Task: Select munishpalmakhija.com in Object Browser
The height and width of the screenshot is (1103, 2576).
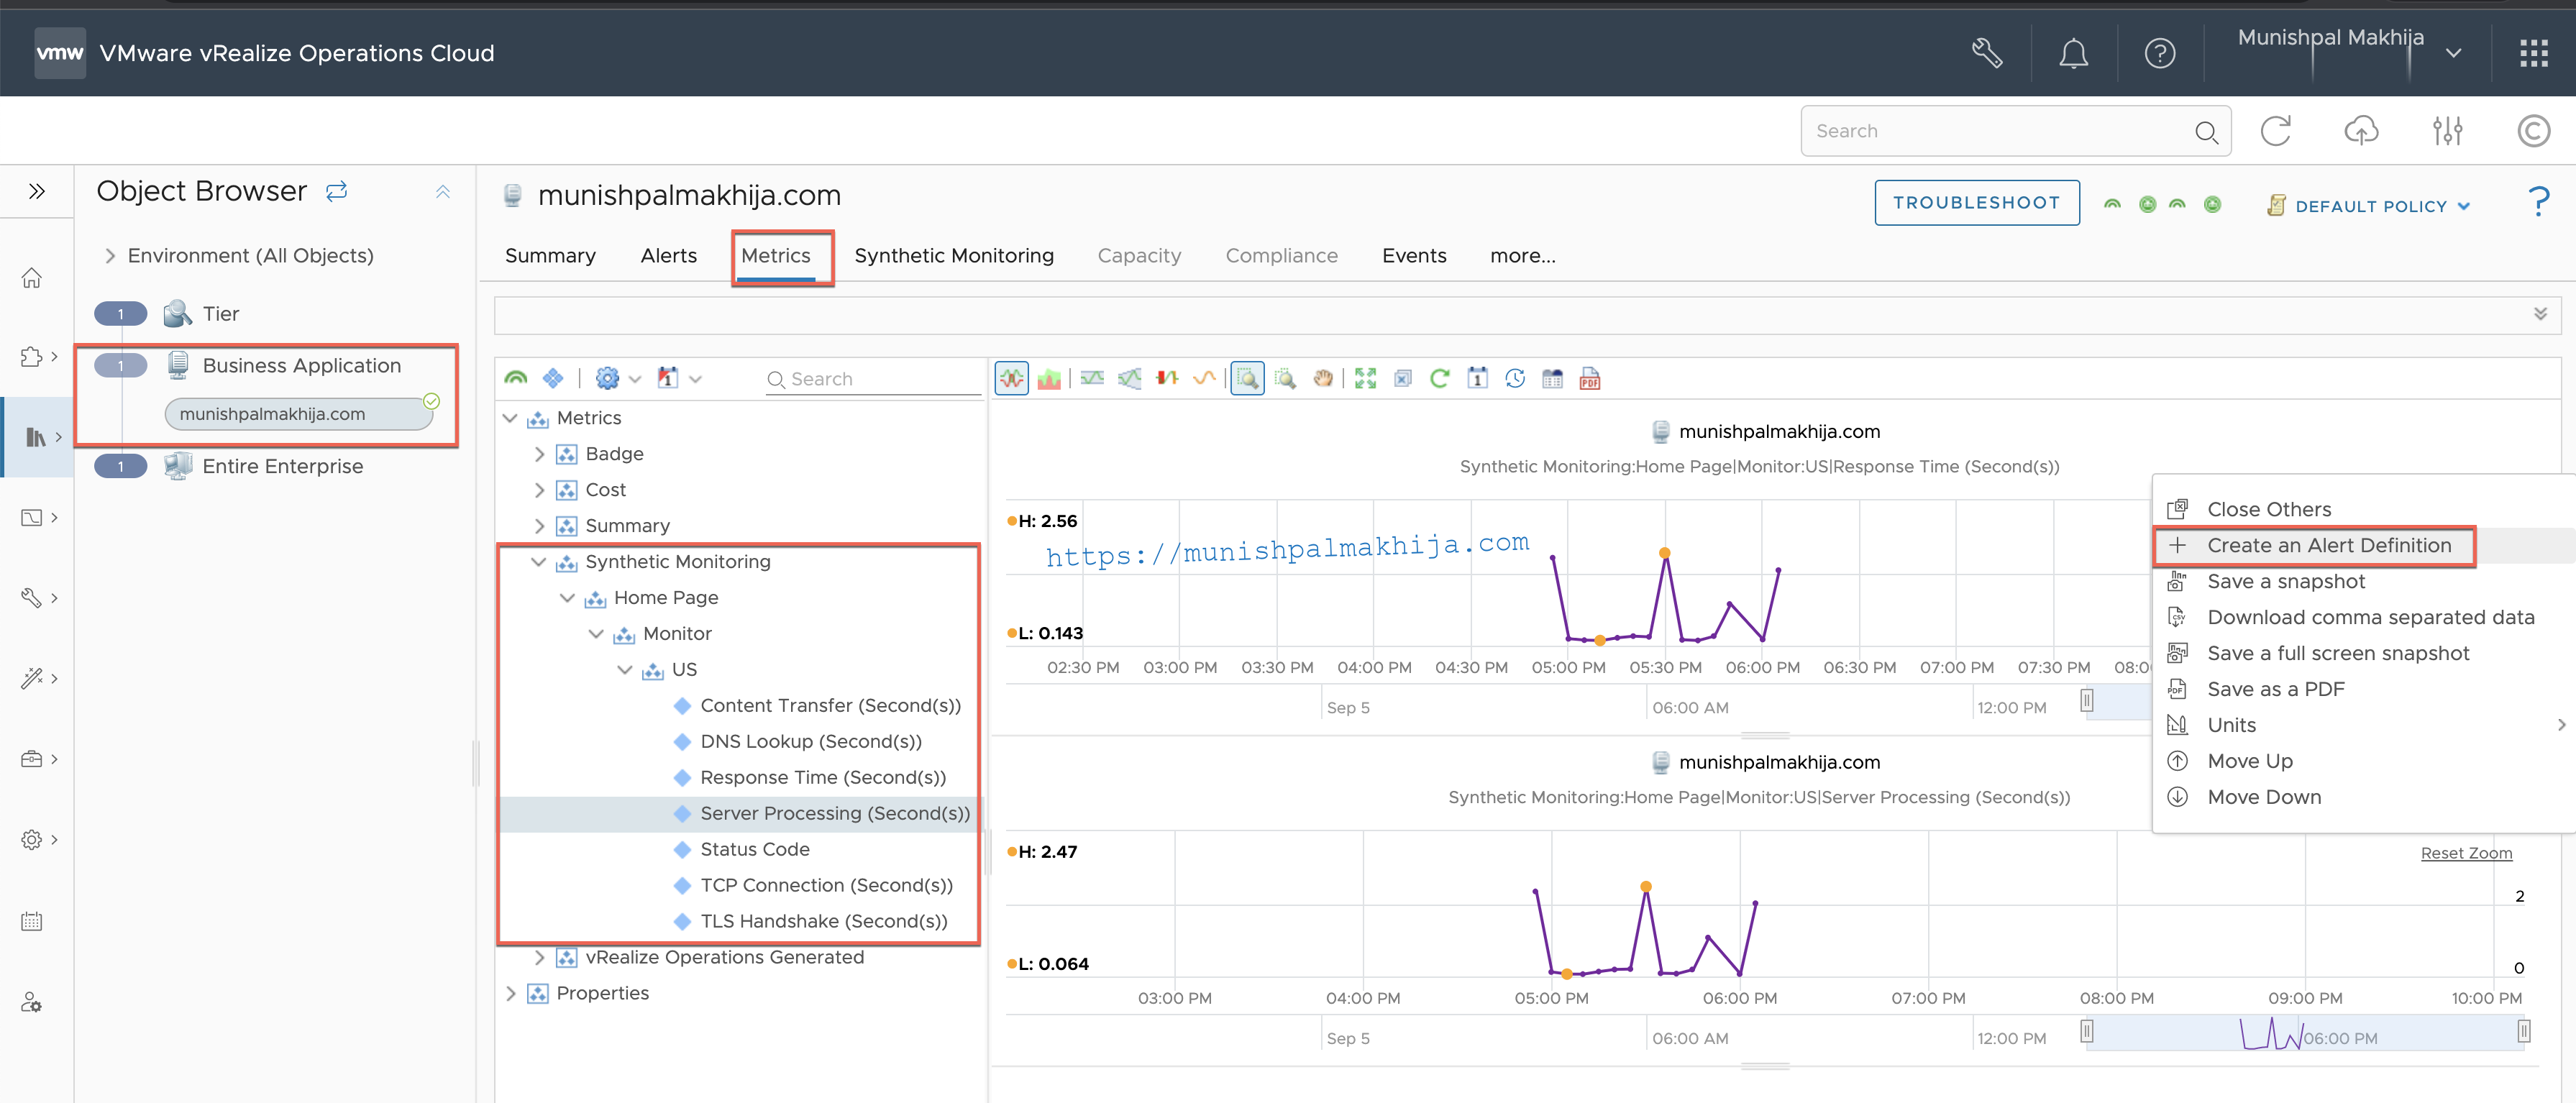Action: [298, 414]
